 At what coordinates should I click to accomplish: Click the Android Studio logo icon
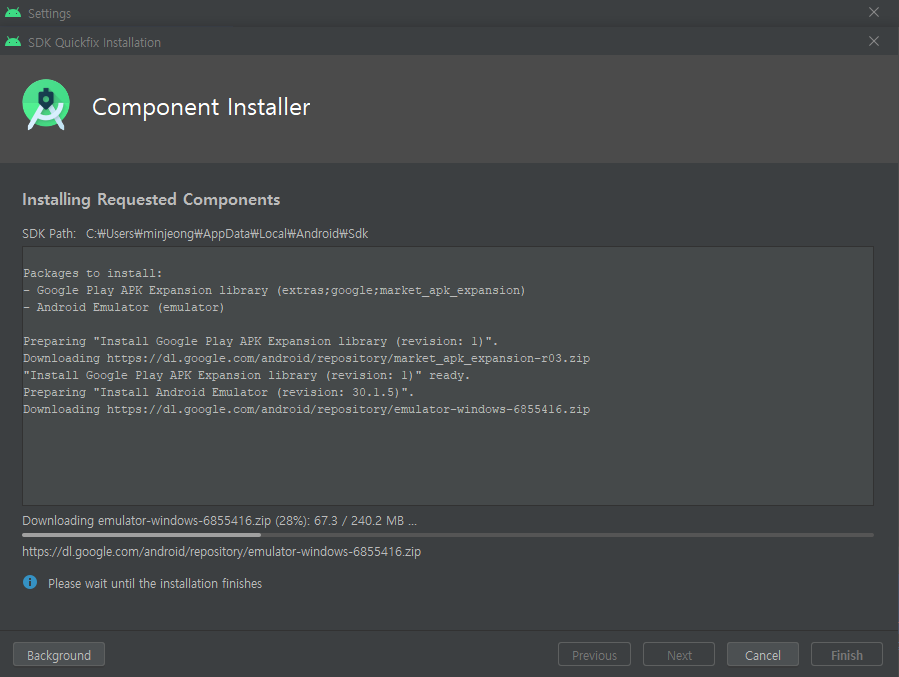pos(46,105)
